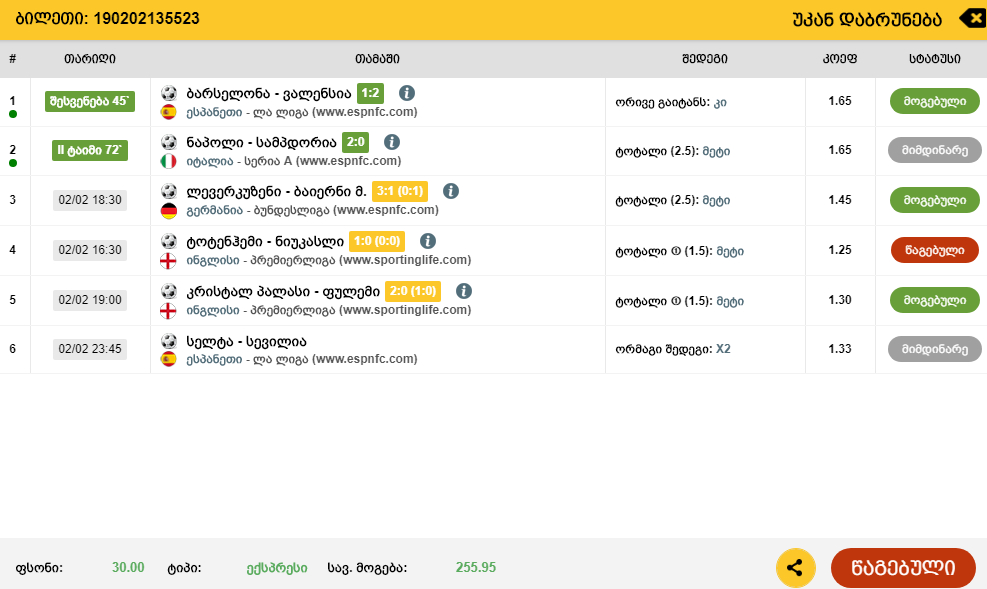The image size is (987, 589).
Task: Click სტატუსი column header
Action: point(935,59)
